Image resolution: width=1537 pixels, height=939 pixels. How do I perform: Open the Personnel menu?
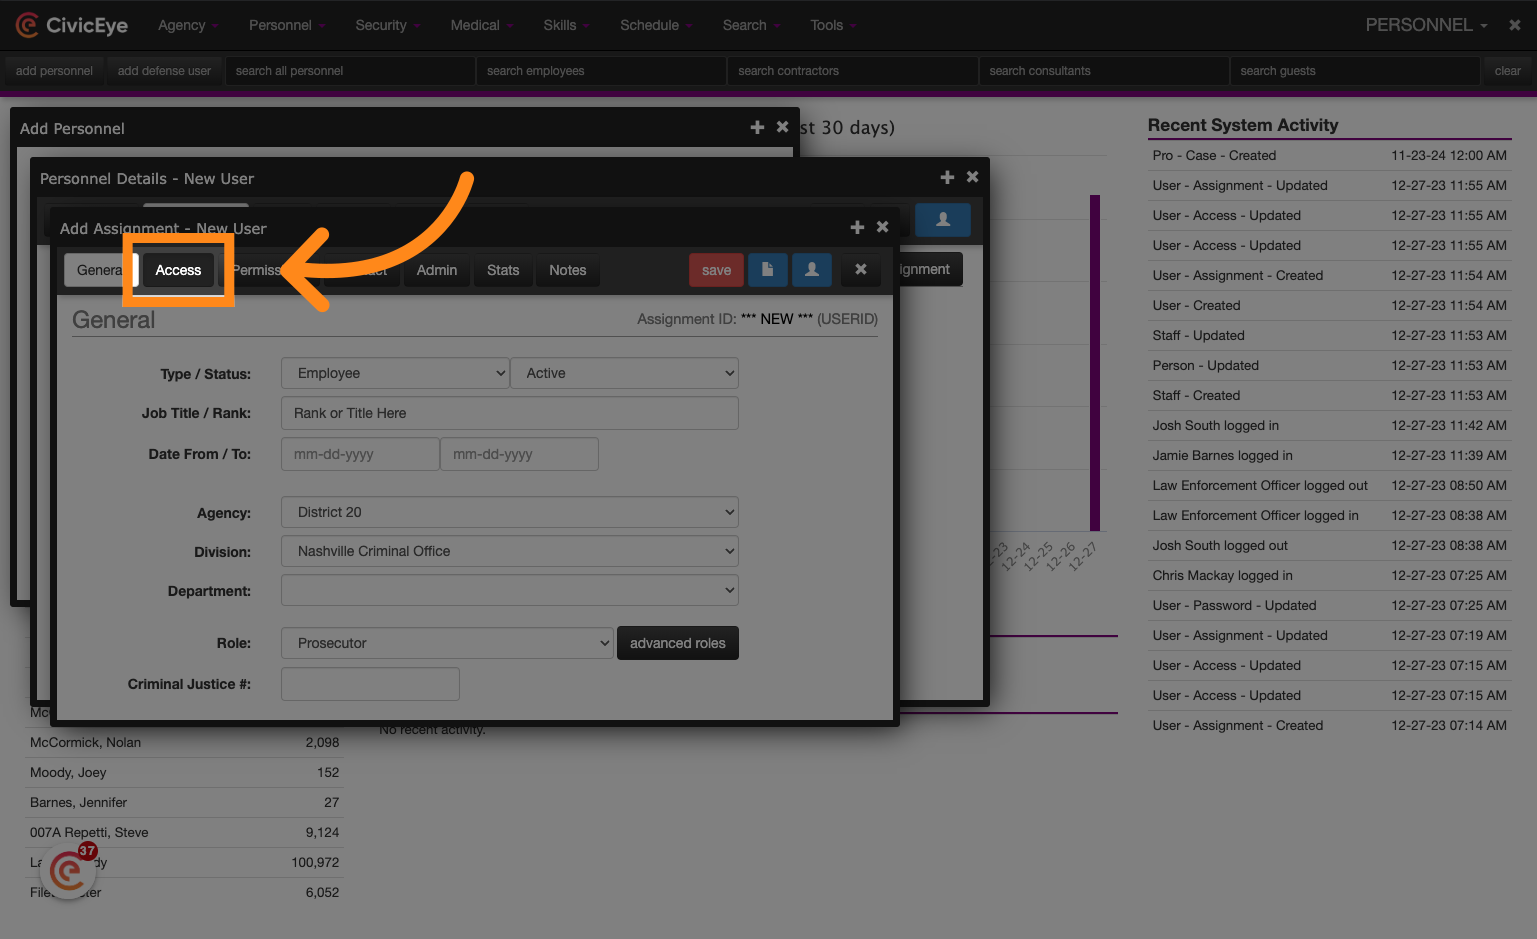coord(287,25)
